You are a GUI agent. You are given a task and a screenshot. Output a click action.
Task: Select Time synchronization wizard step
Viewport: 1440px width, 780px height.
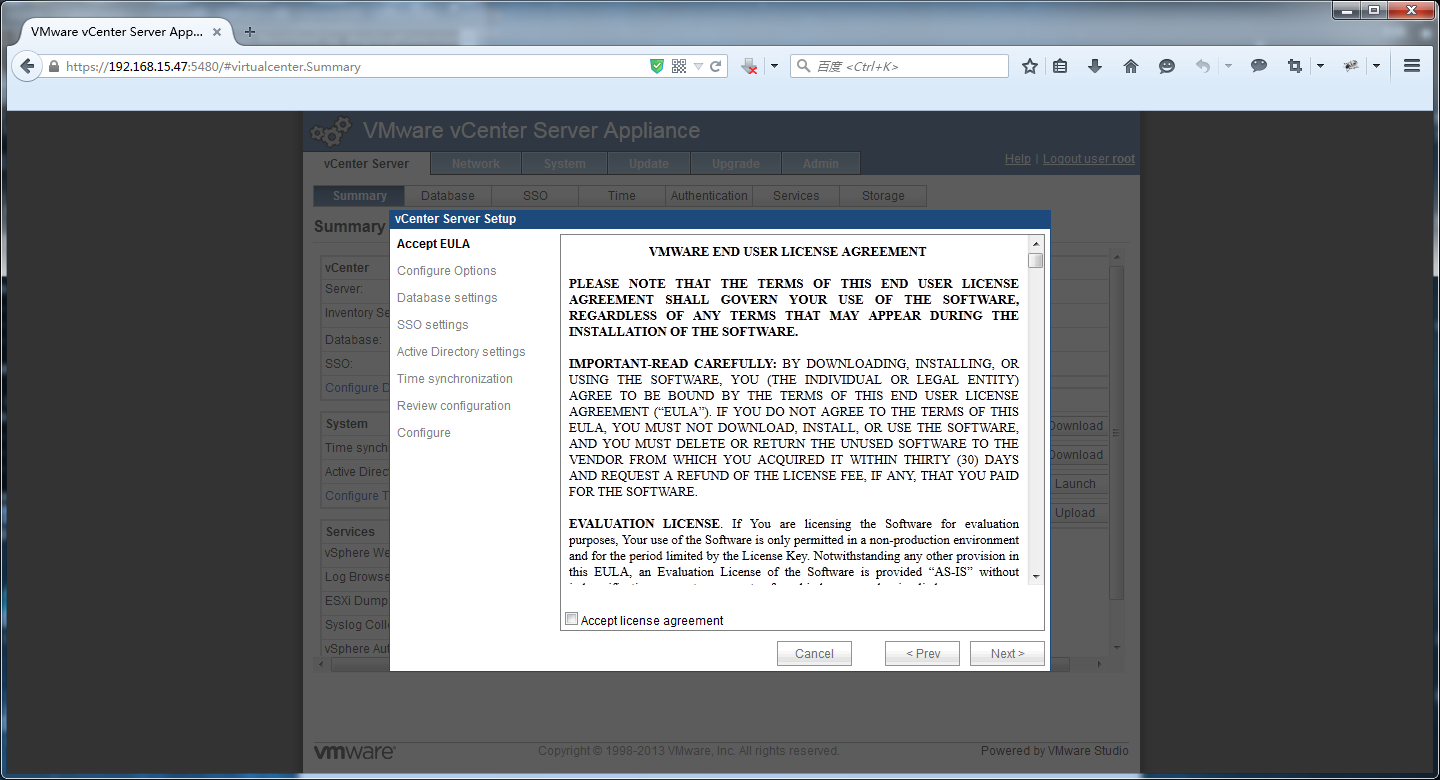coord(455,379)
